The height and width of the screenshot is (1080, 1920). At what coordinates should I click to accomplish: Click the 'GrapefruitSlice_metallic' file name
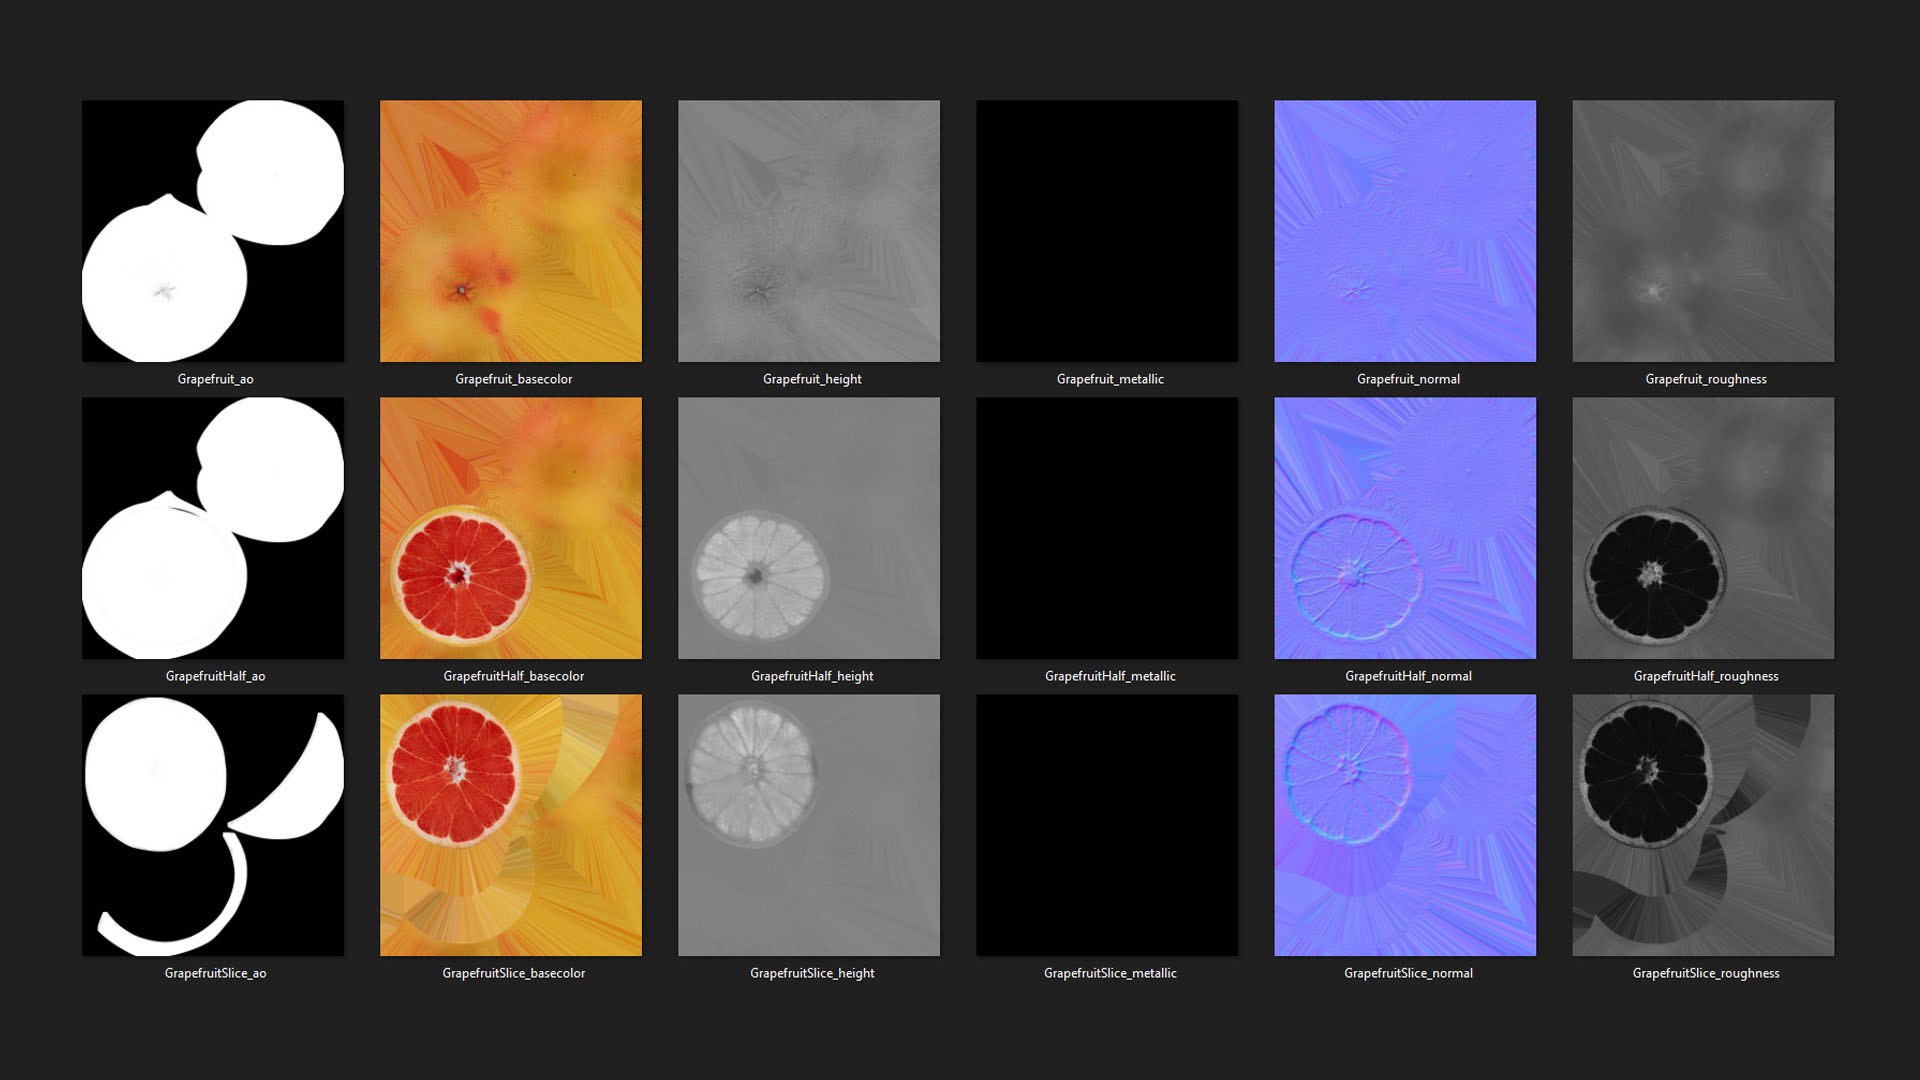tap(1110, 973)
